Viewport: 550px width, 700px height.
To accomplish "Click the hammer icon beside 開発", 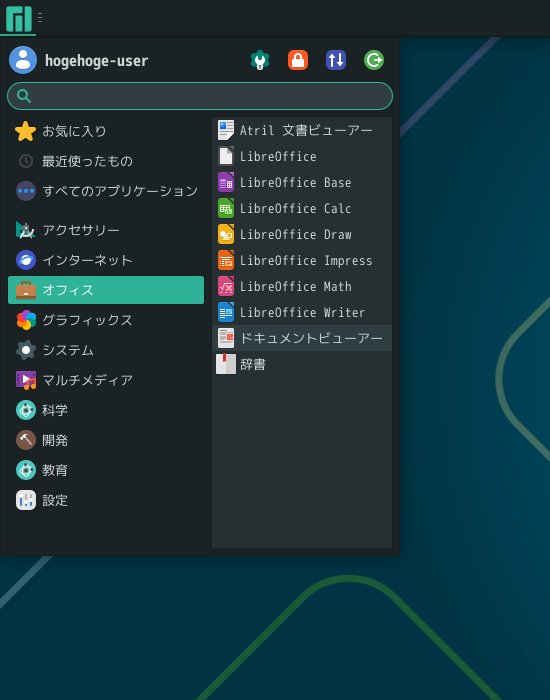I will click(26, 440).
